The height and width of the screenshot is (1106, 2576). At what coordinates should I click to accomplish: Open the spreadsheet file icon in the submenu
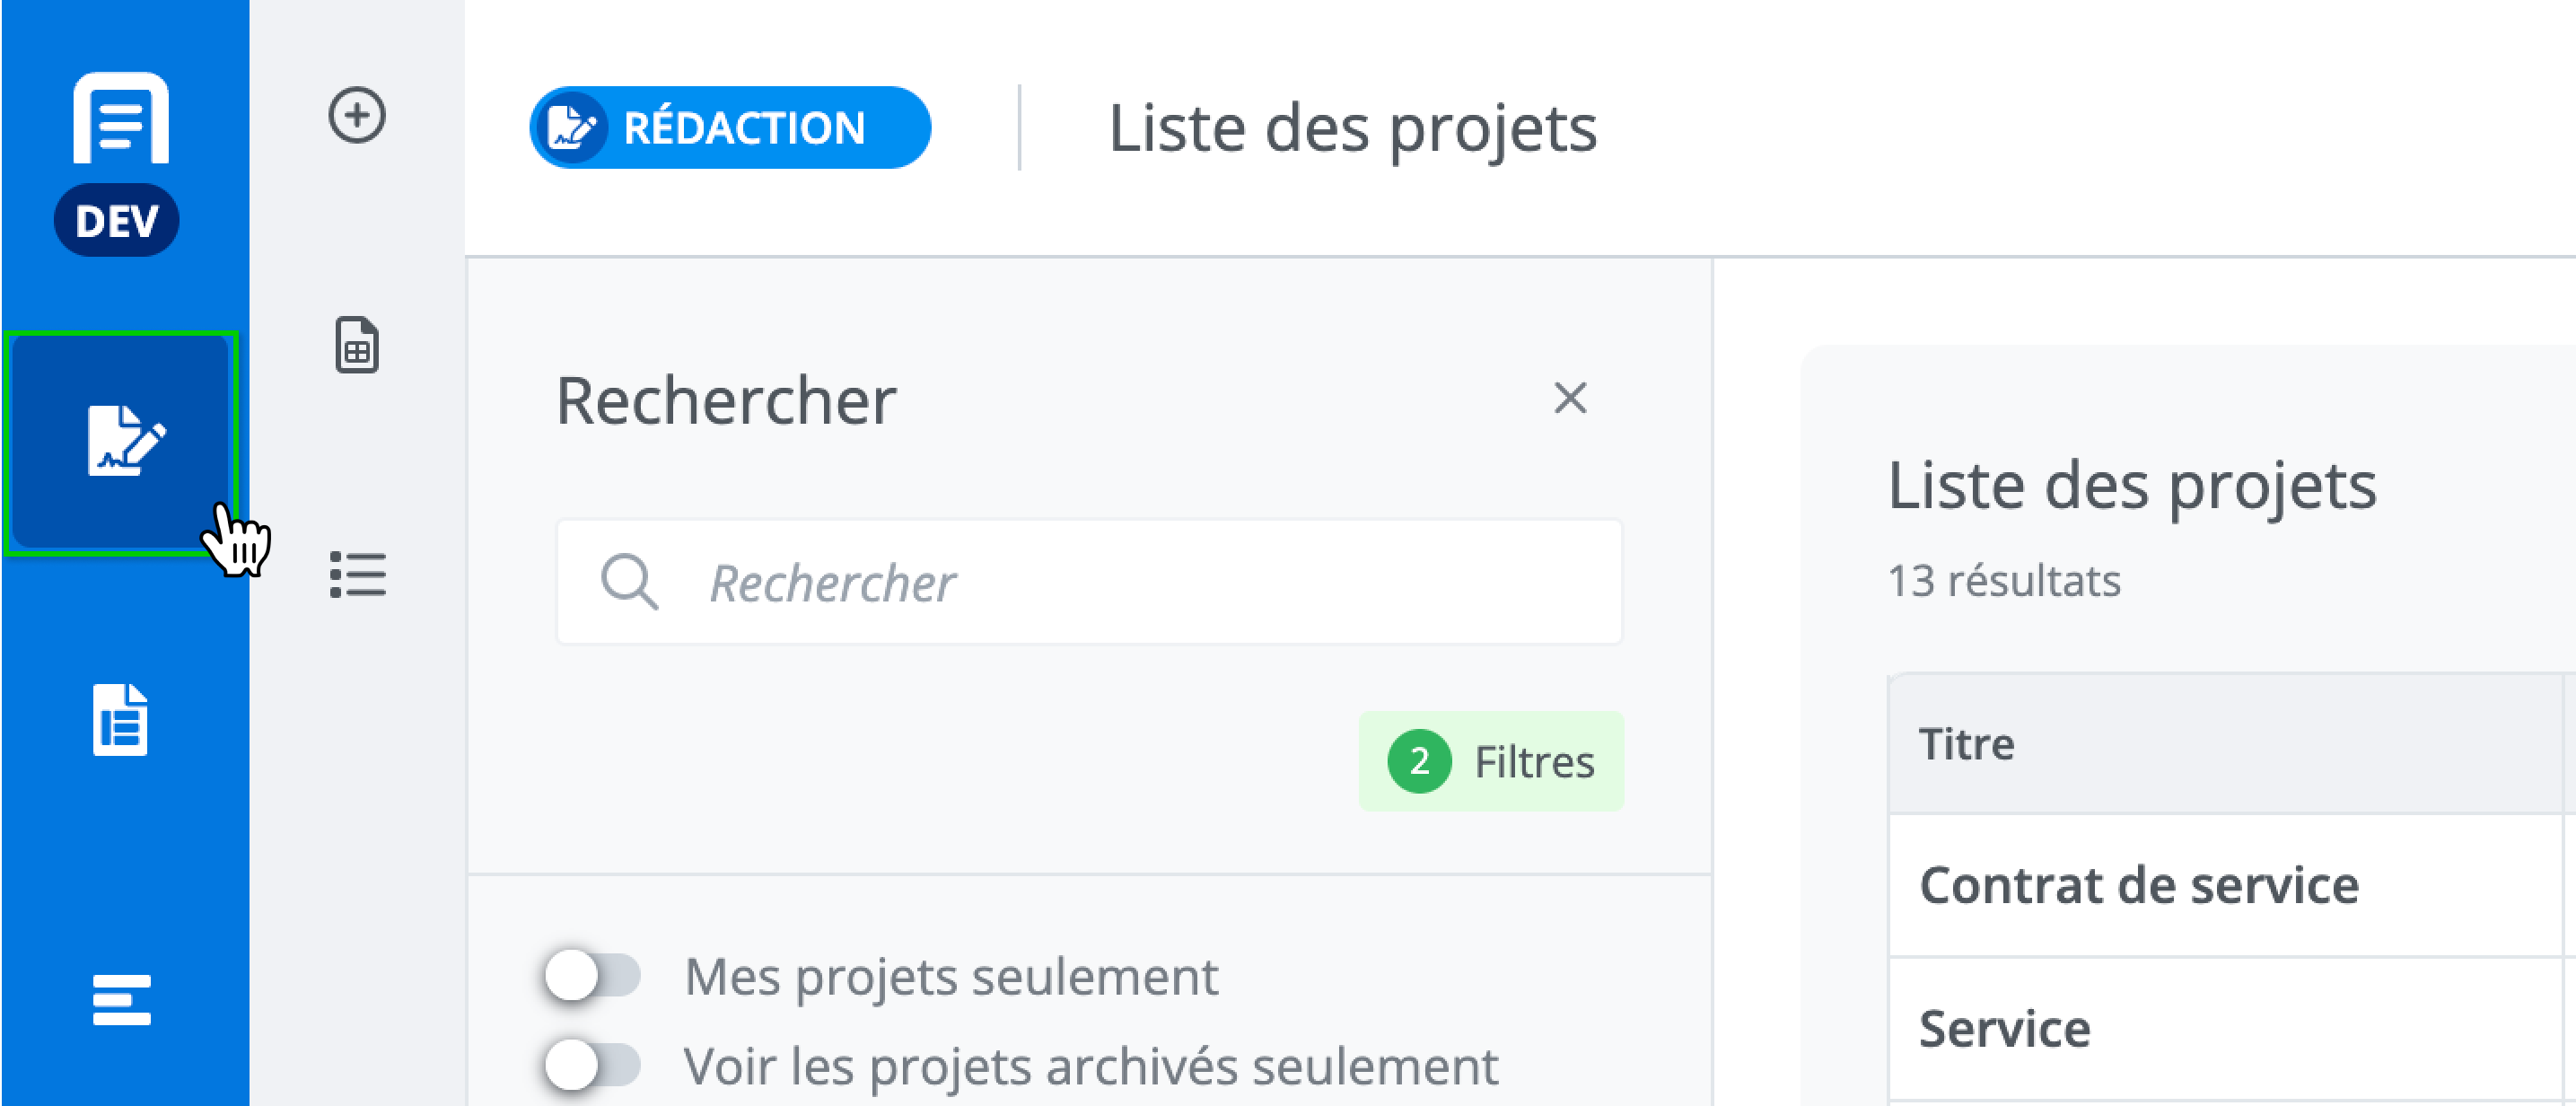(x=357, y=346)
